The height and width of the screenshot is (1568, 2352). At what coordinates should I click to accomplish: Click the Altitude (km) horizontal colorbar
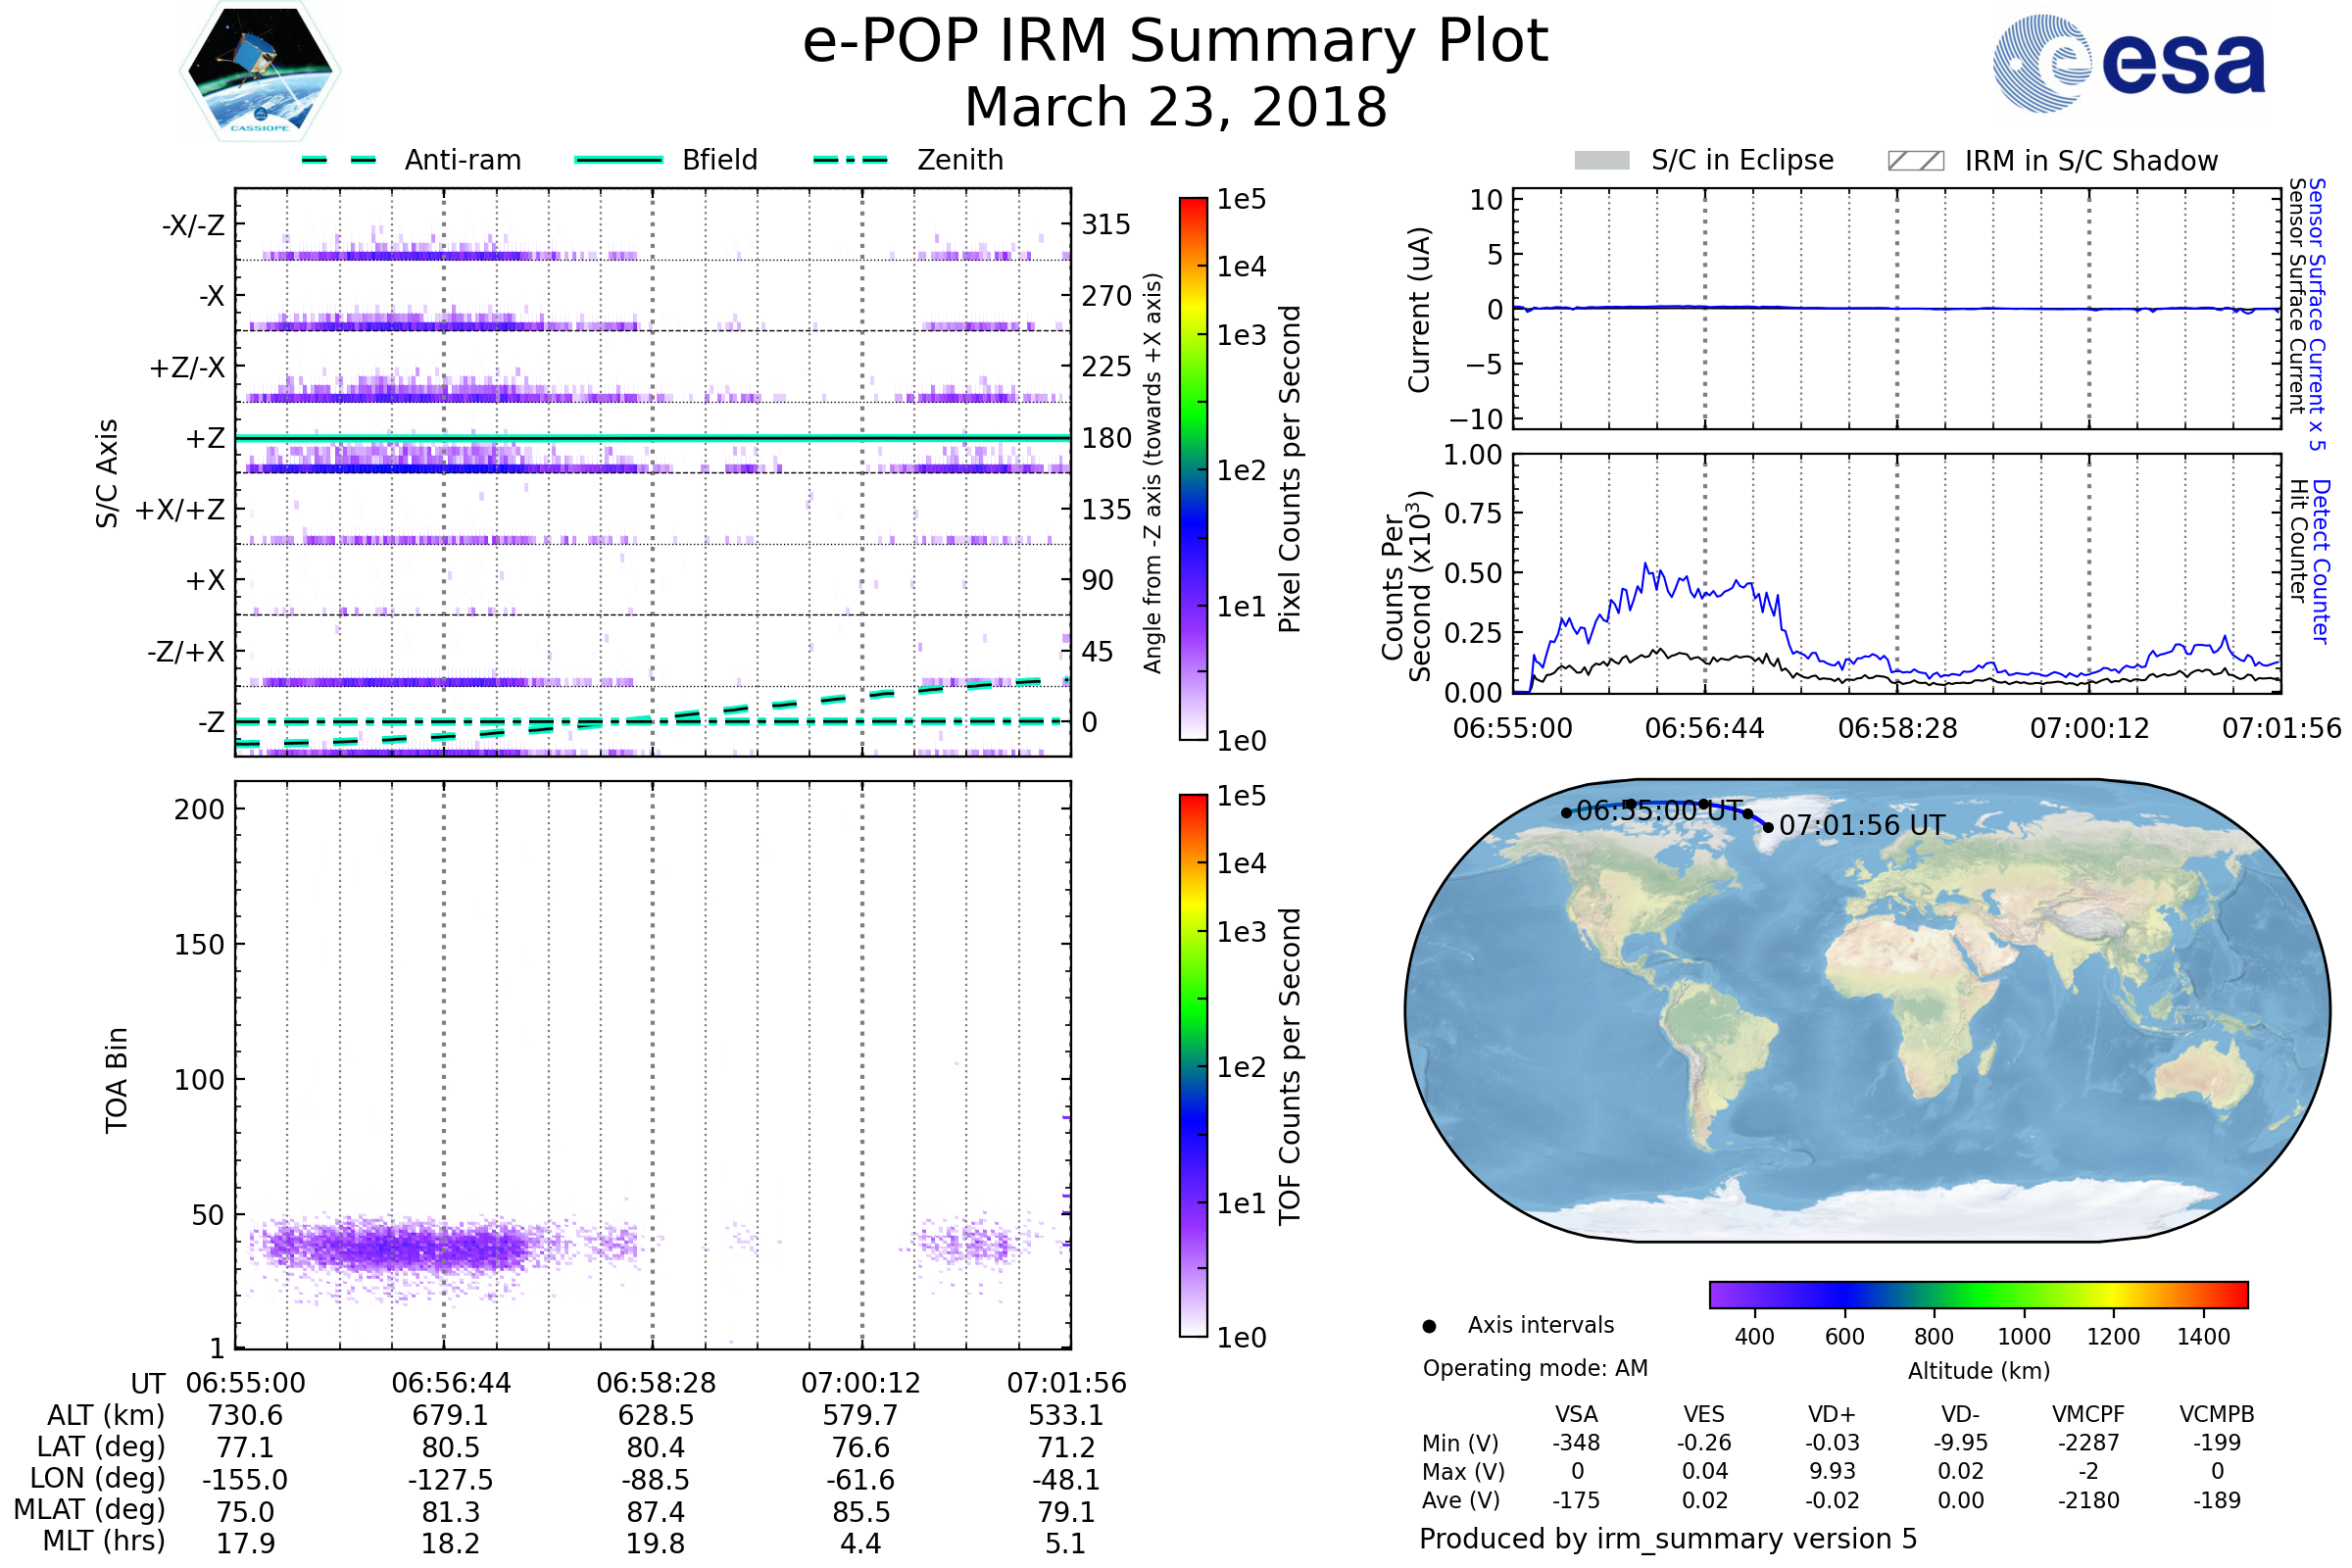(x=1978, y=1294)
